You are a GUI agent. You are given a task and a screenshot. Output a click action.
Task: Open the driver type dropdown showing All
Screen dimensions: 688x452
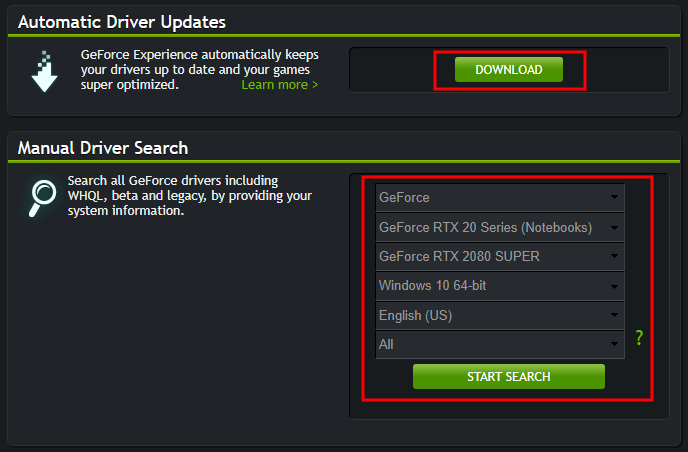[x=500, y=344]
